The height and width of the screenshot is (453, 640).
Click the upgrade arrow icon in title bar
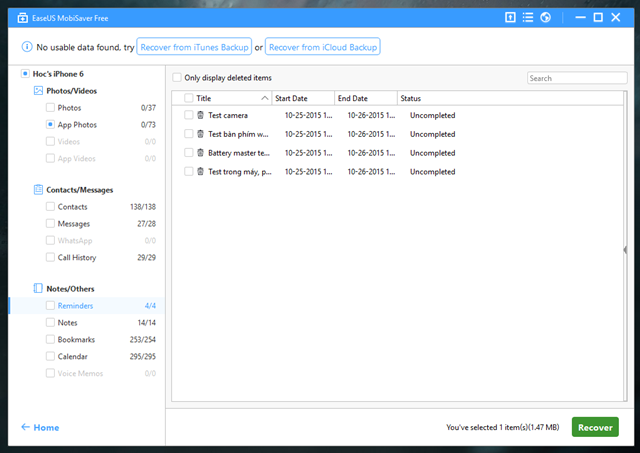(x=510, y=17)
